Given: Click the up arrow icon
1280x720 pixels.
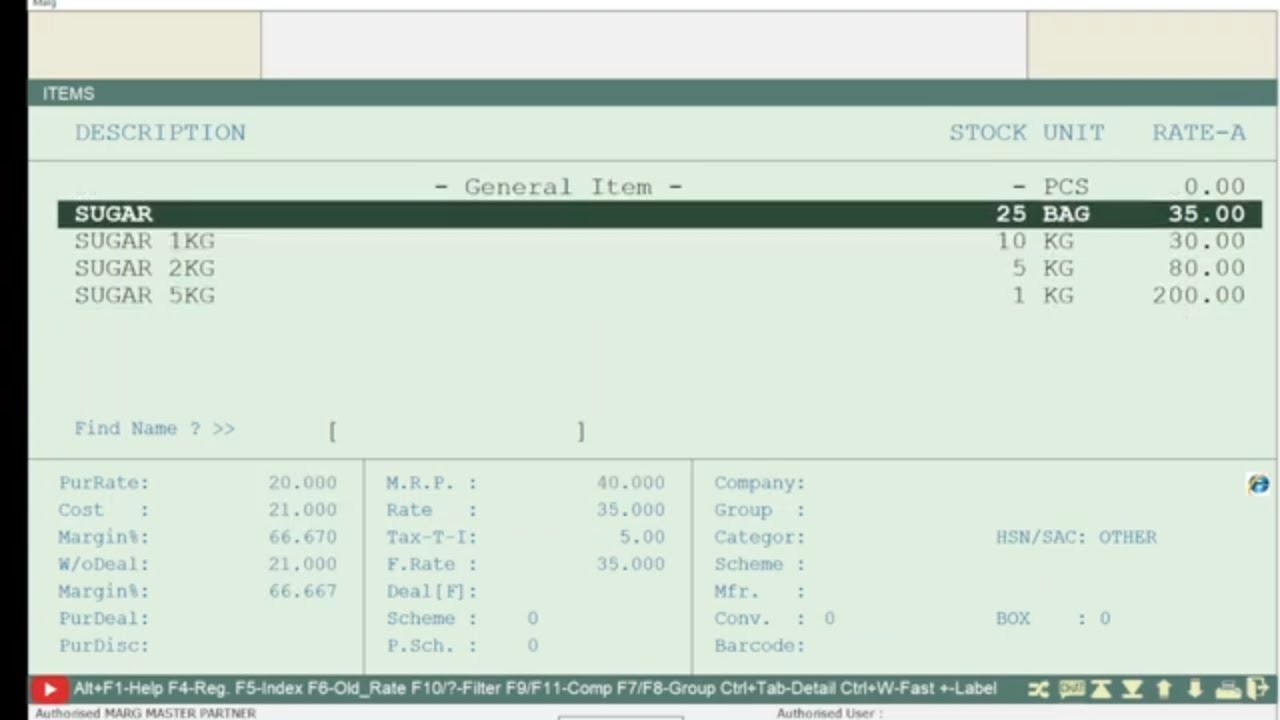Looking at the screenshot, I should tap(1164, 689).
